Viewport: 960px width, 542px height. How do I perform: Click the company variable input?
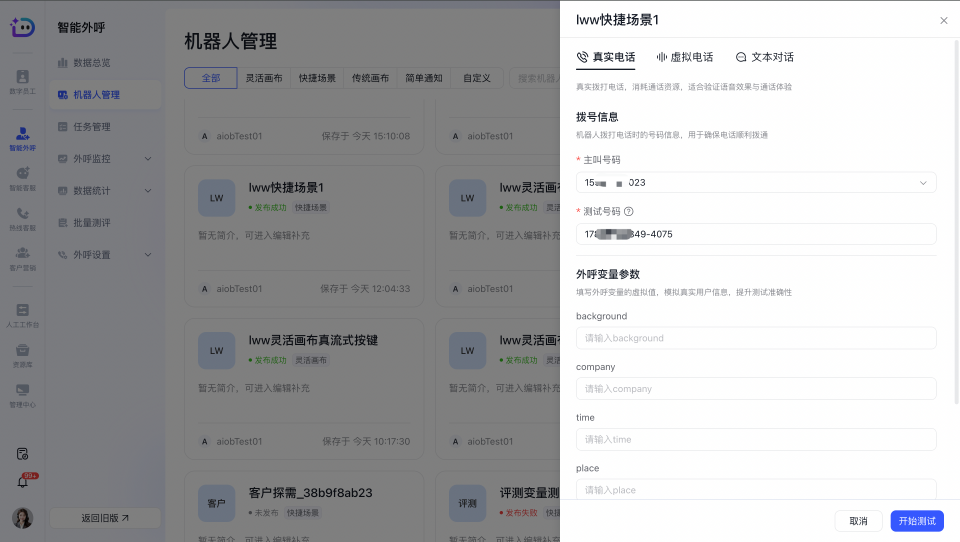click(756, 389)
